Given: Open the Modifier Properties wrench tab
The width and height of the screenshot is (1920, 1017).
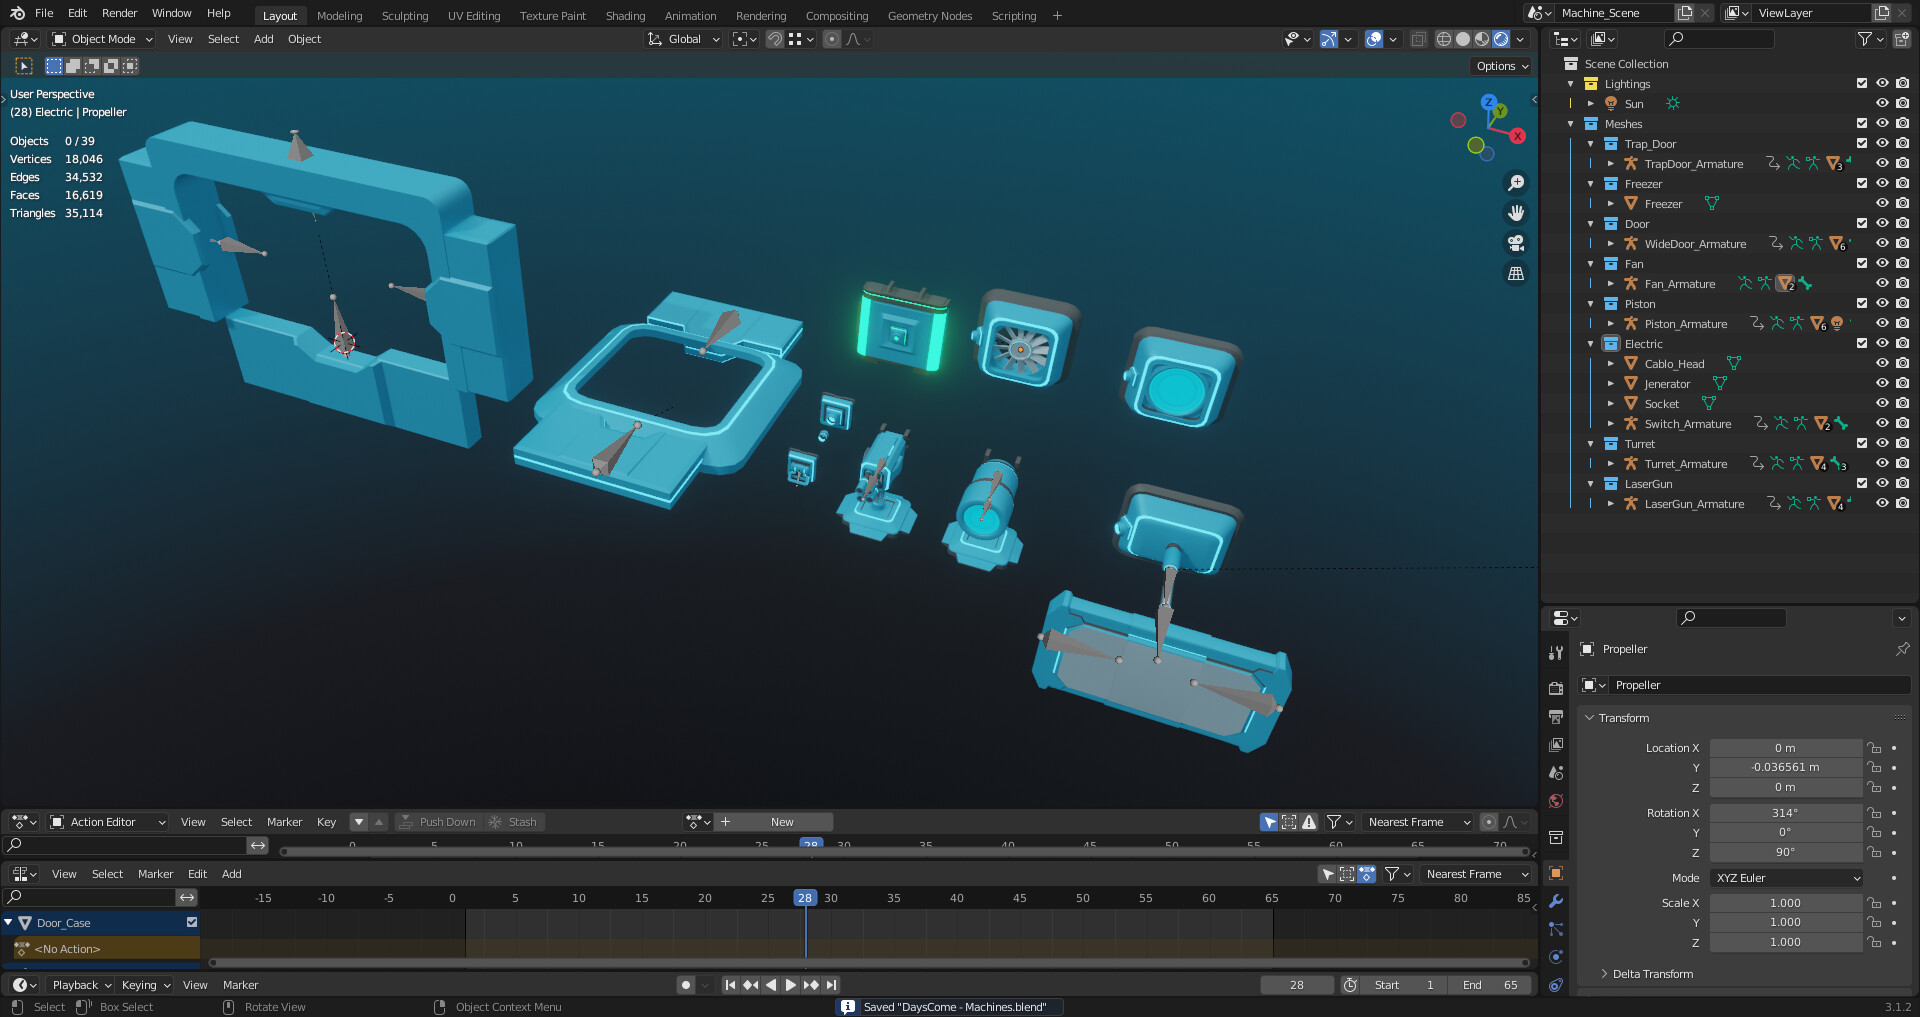Looking at the screenshot, I should click(x=1556, y=902).
